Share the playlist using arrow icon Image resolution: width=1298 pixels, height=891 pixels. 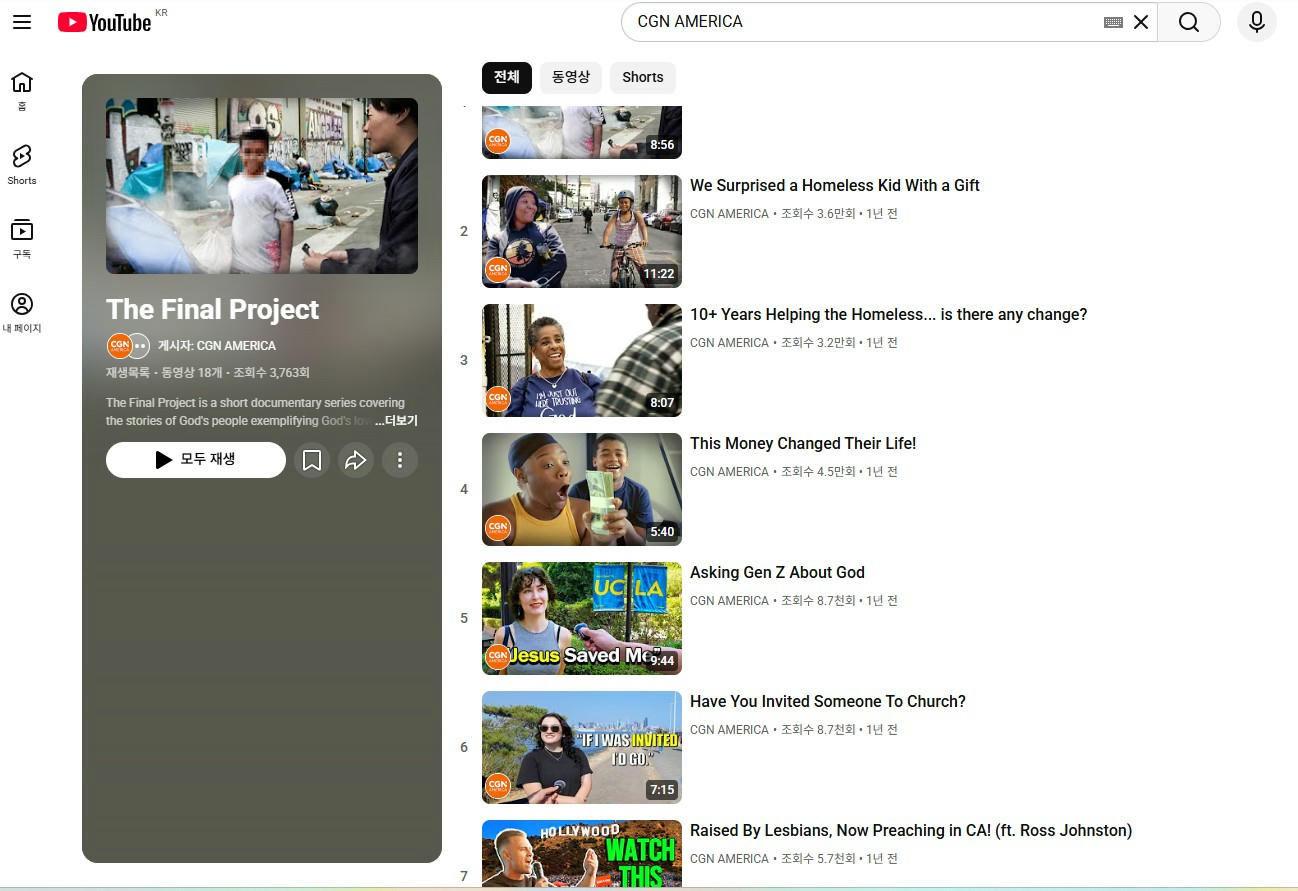356,460
